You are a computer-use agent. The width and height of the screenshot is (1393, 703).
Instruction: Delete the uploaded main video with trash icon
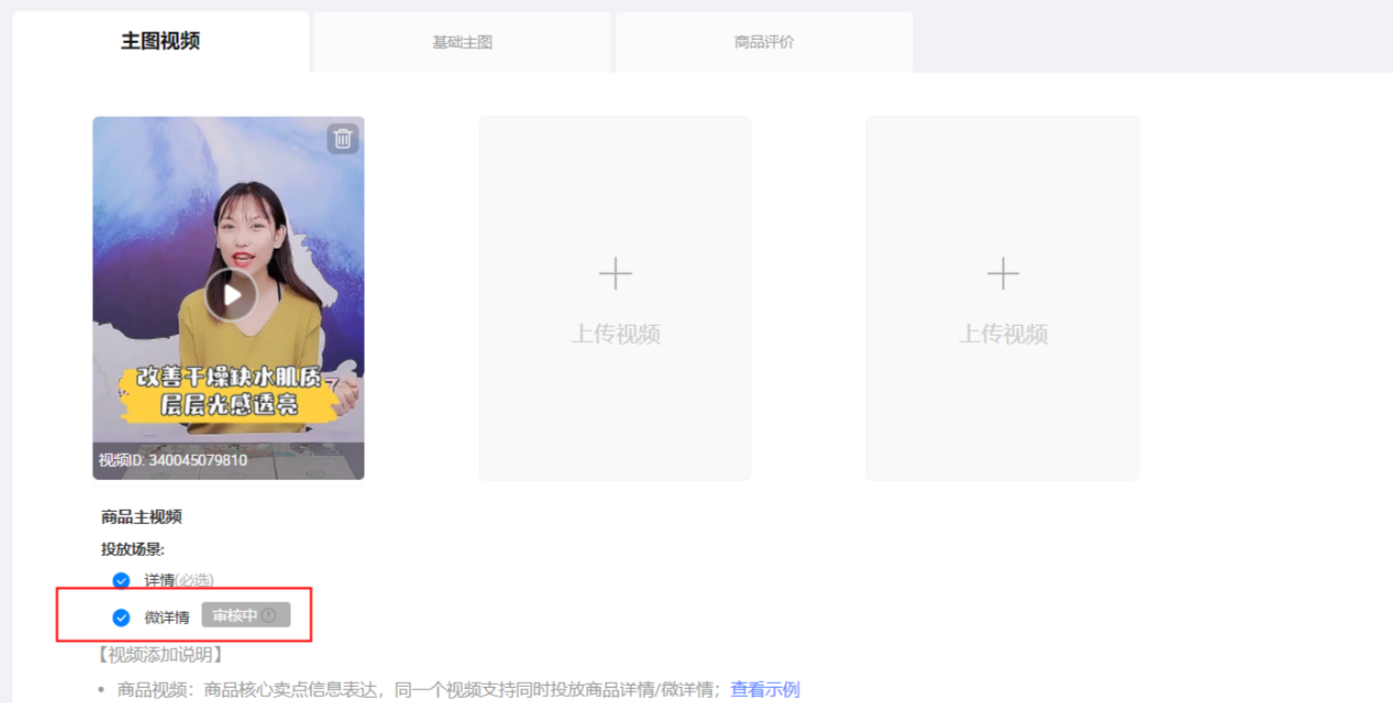(342, 138)
